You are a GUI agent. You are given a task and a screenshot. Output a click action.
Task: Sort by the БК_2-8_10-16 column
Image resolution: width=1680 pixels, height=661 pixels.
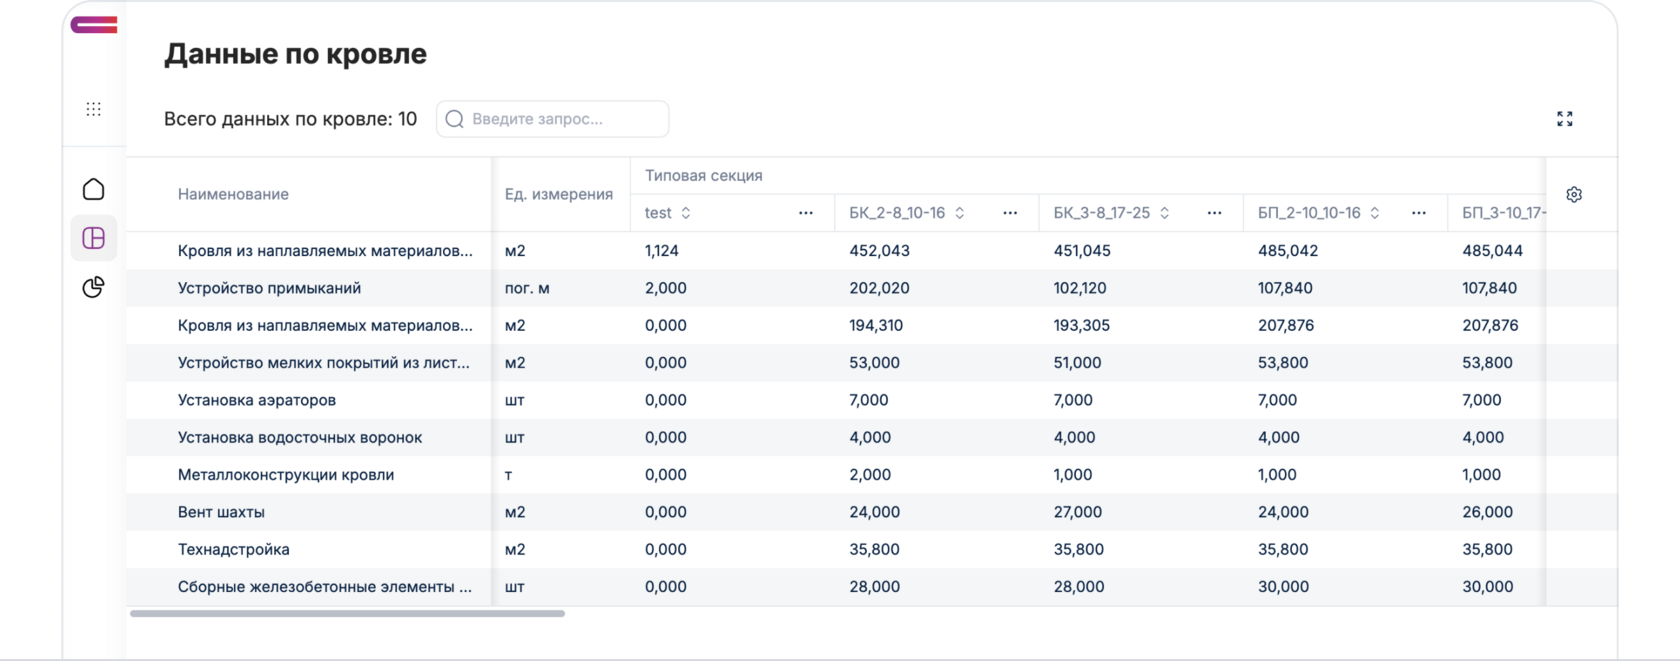tap(960, 213)
